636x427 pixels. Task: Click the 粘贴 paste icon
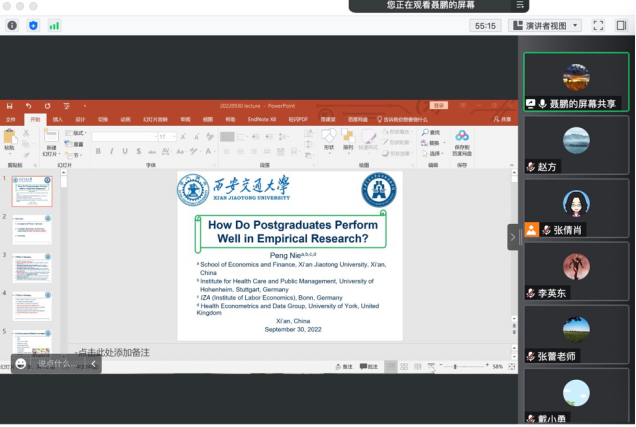[11, 144]
